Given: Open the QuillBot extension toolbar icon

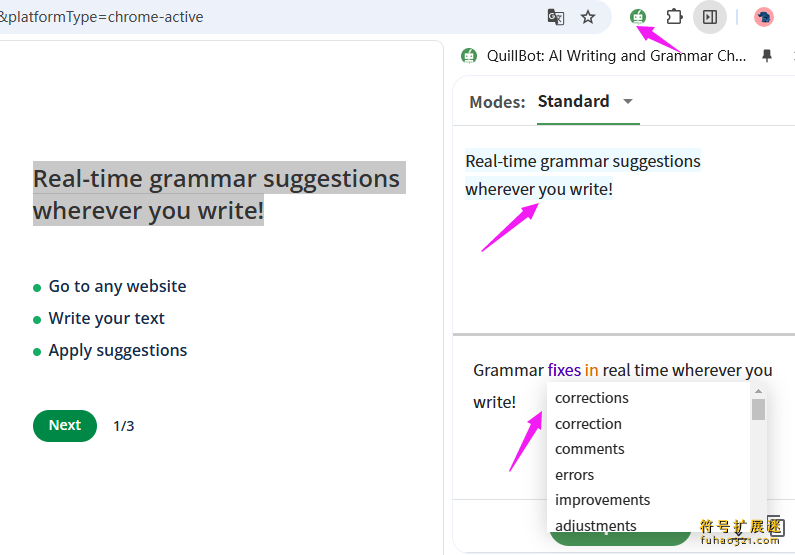Looking at the screenshot, I should click(x=638, y=17).
